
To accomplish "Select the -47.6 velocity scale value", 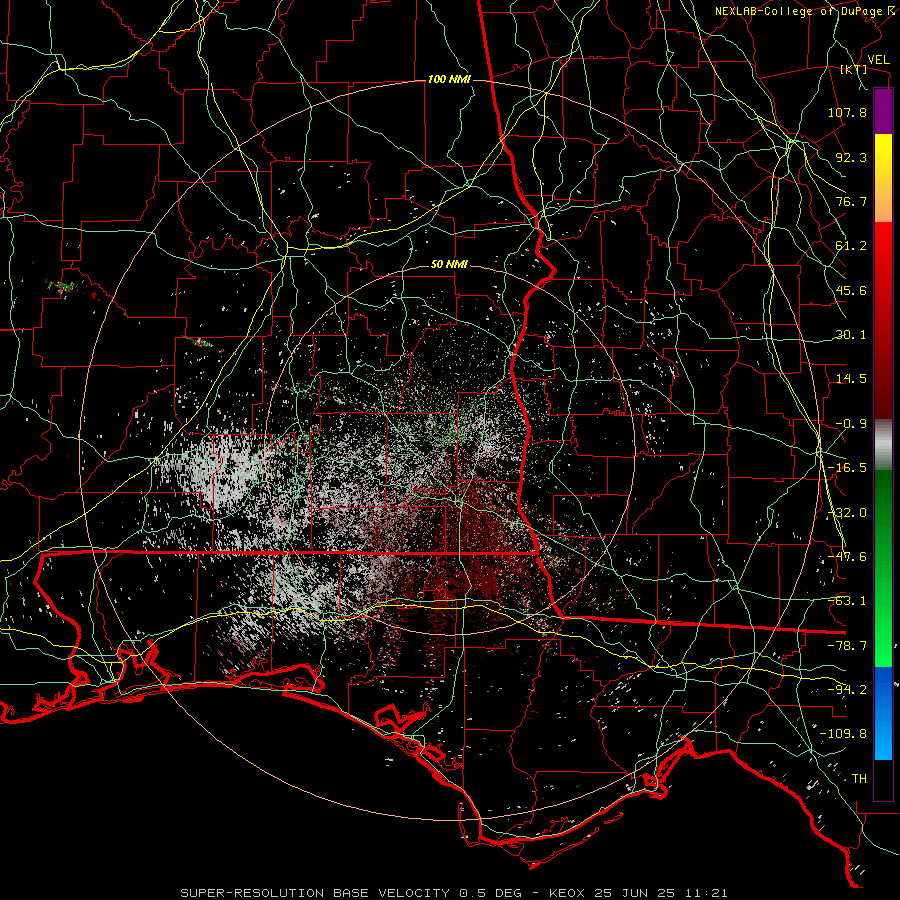I will coord(847,557).
